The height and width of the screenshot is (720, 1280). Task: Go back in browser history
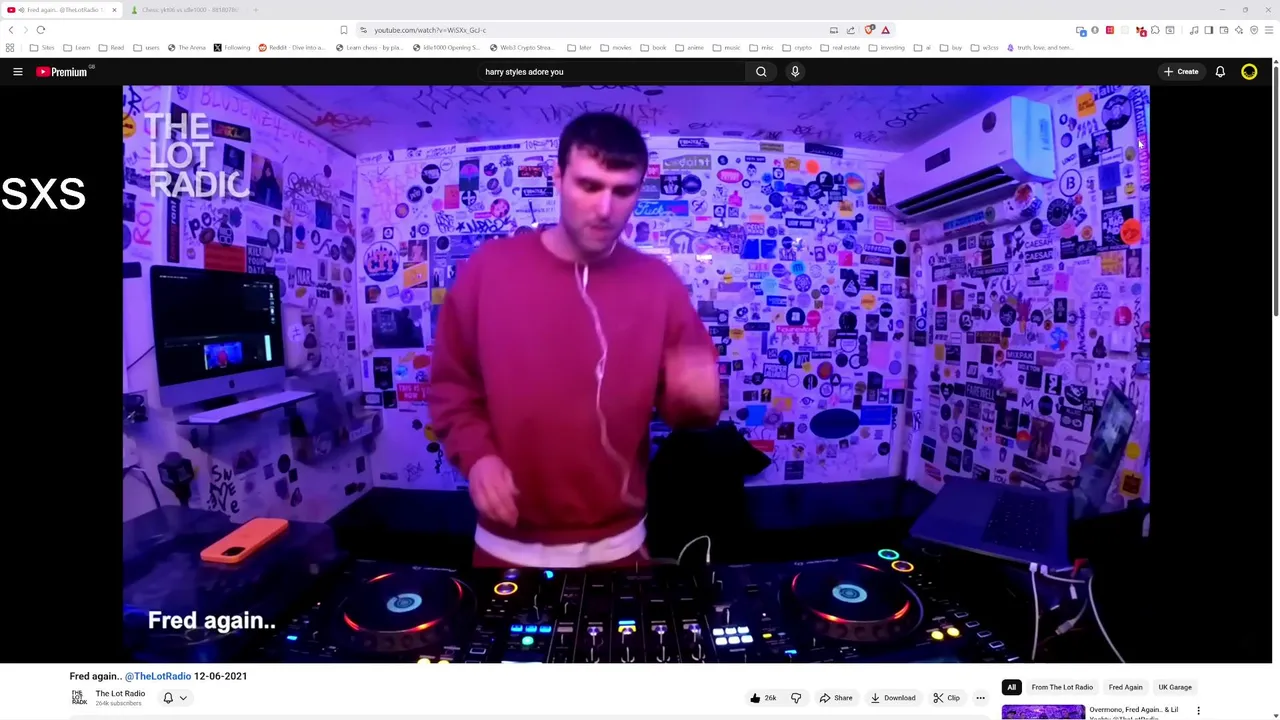[11, 30]
